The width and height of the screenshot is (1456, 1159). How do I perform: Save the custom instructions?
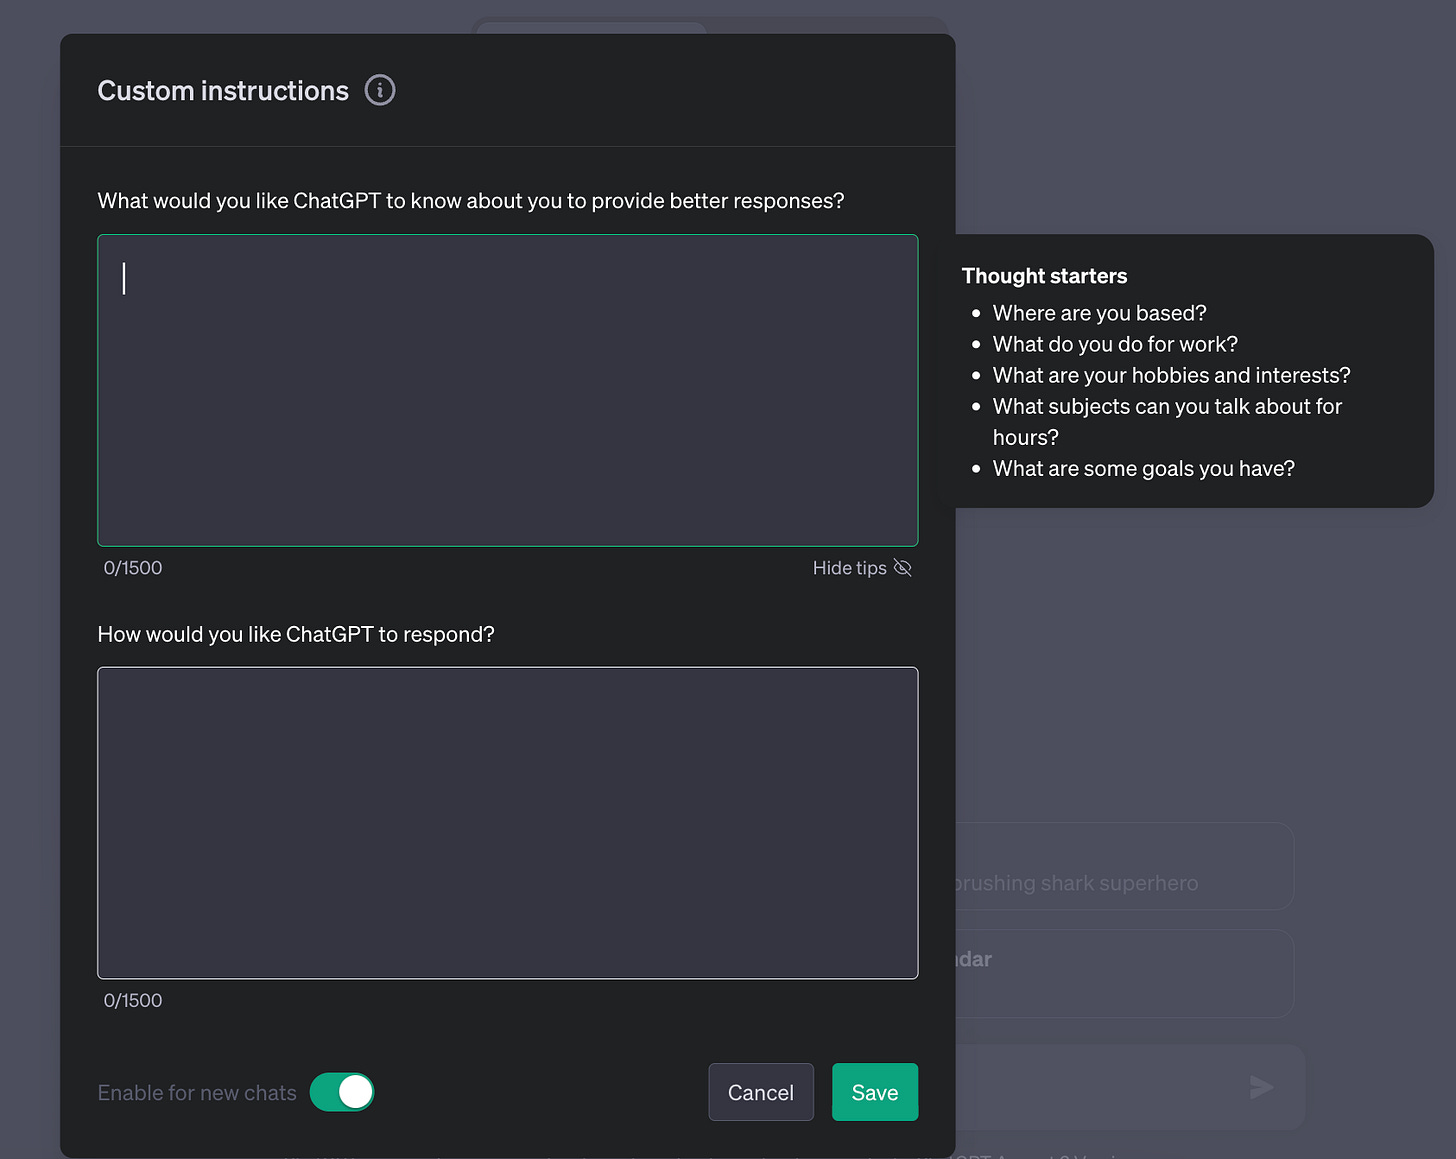click(875, 1092)
